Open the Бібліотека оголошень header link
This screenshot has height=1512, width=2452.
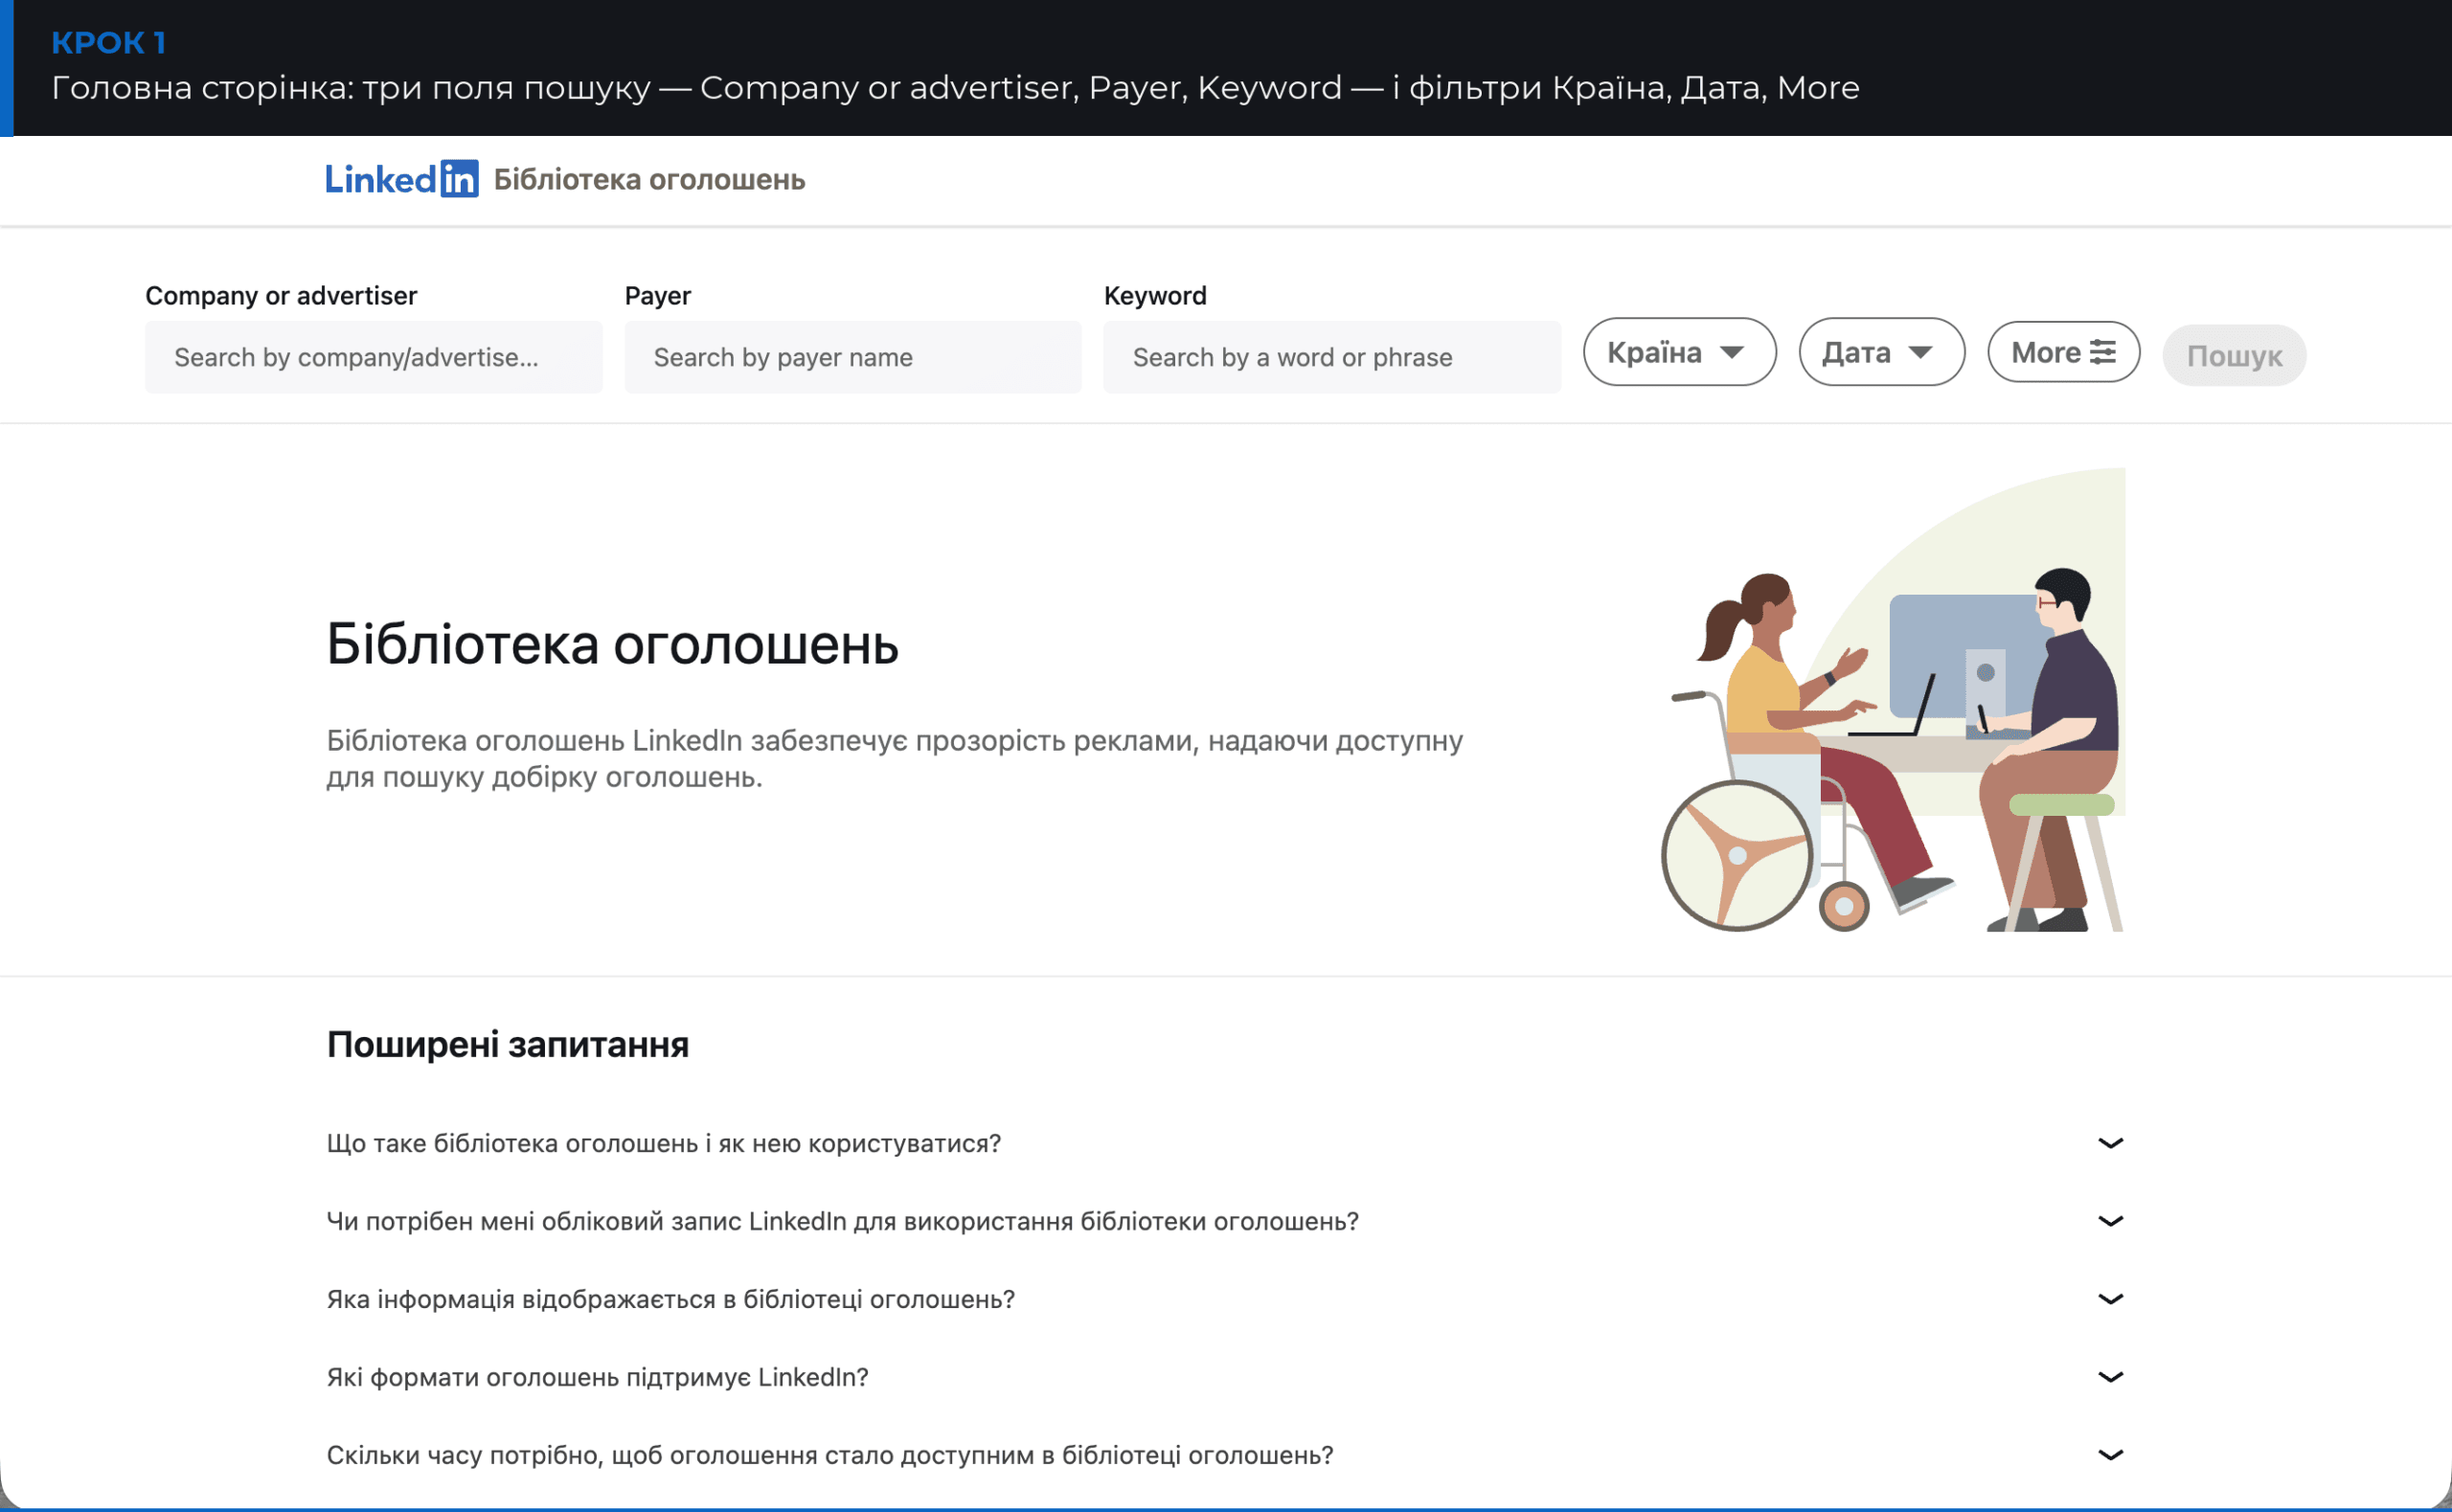point(649,180)
